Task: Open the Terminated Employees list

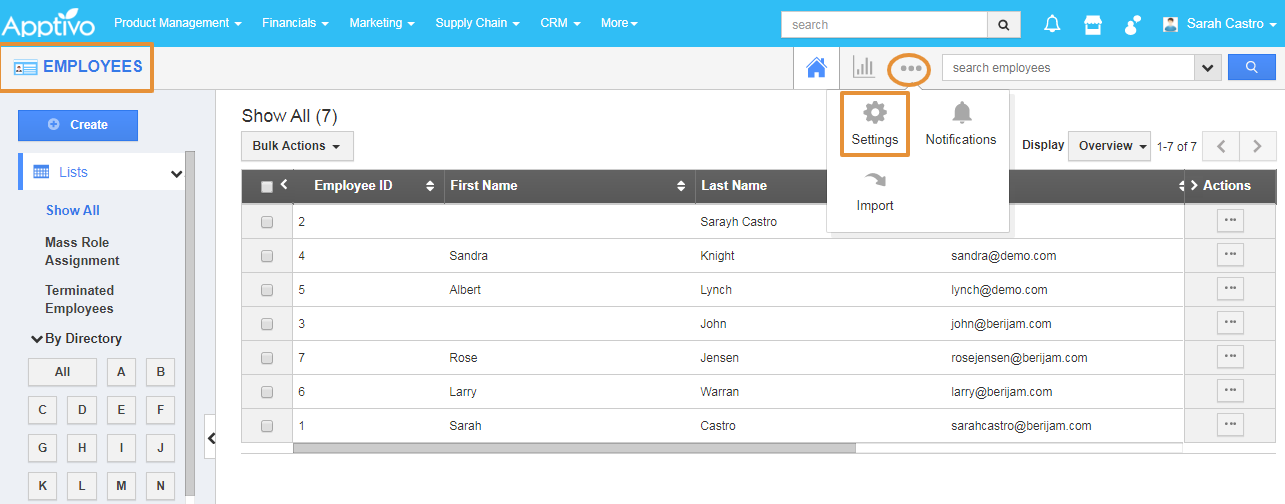Action: 79,300
